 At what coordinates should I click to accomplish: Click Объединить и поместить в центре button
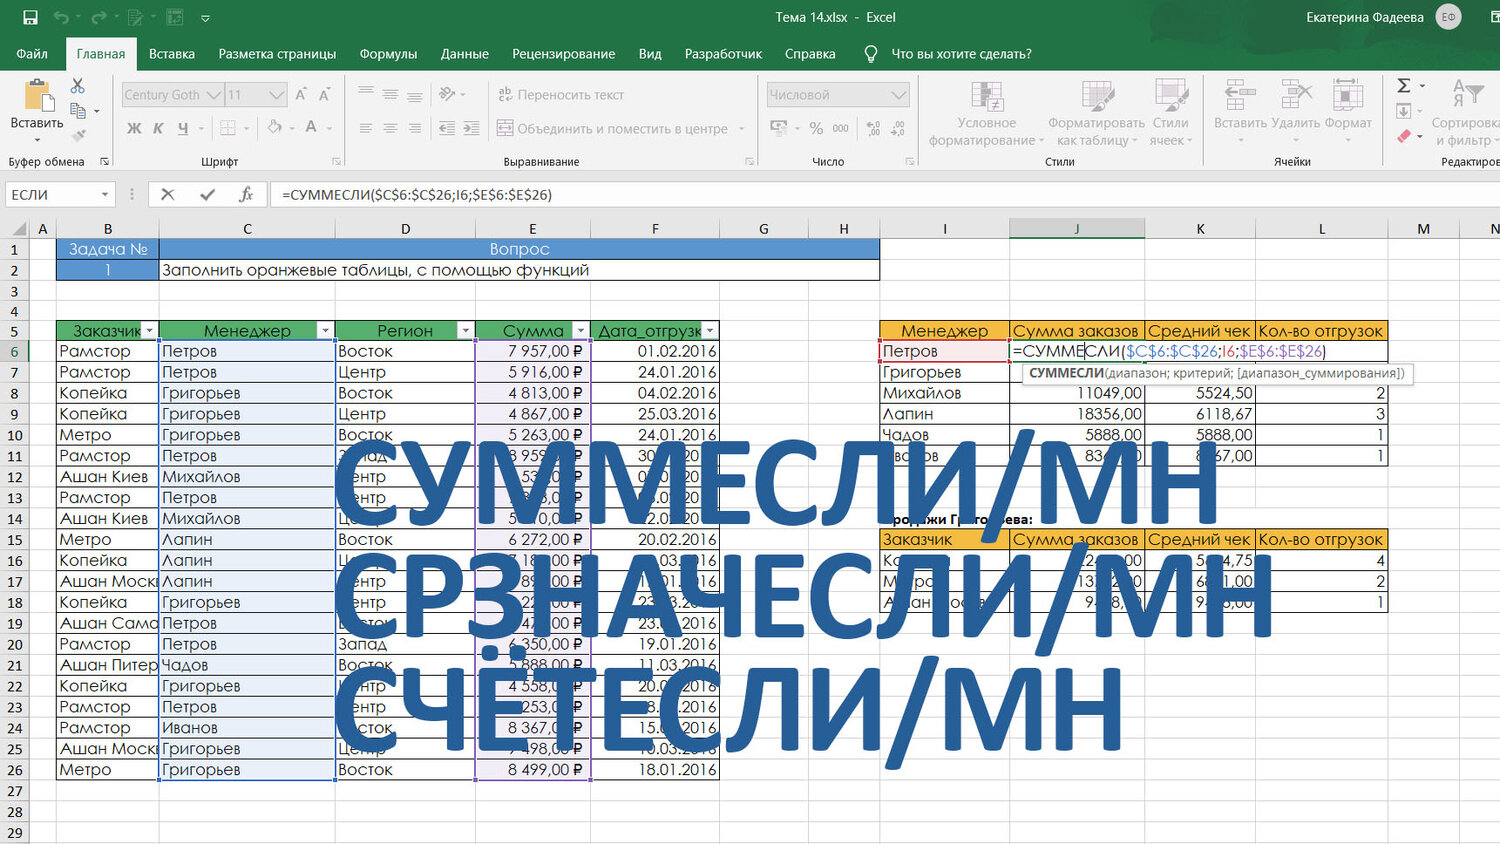pos(621,128)
